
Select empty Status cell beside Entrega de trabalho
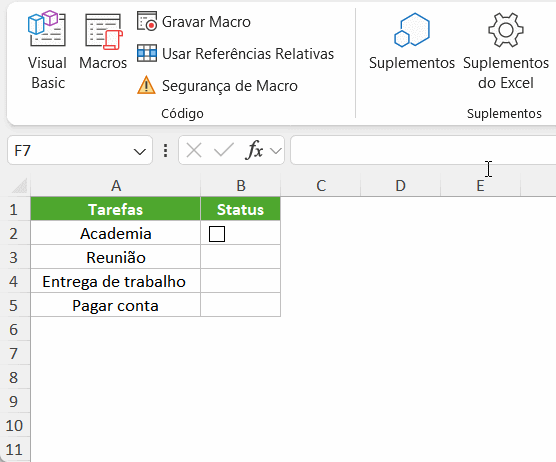point(241,281)
